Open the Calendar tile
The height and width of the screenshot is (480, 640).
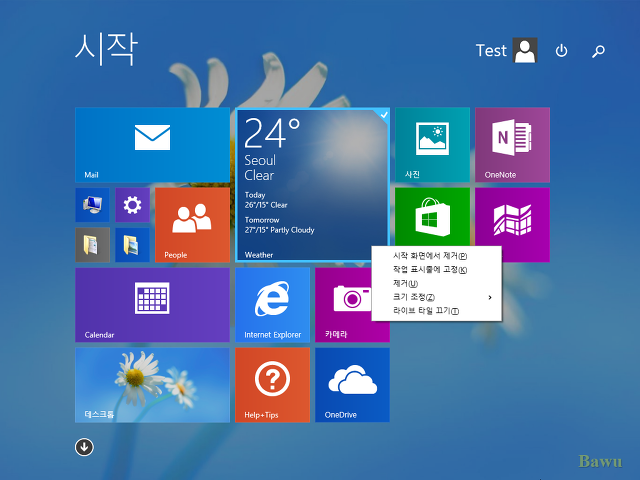[x=152, y=304]
